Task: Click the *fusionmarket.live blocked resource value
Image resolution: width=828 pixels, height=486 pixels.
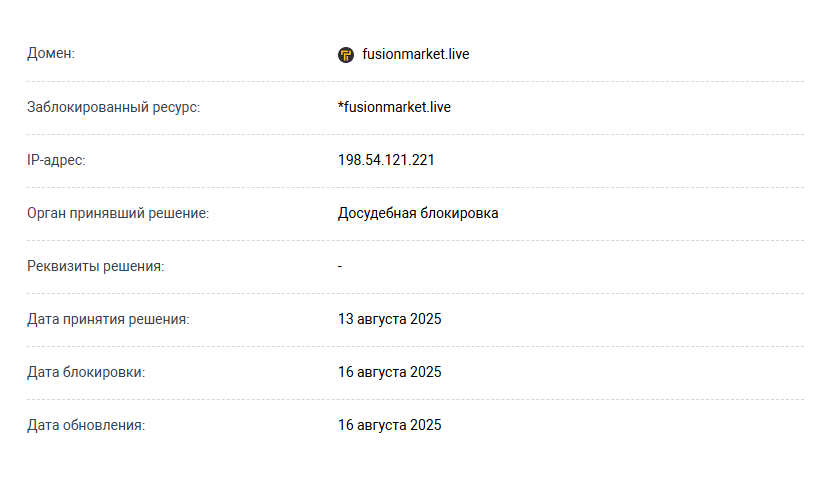Action: tap(394, 107)
